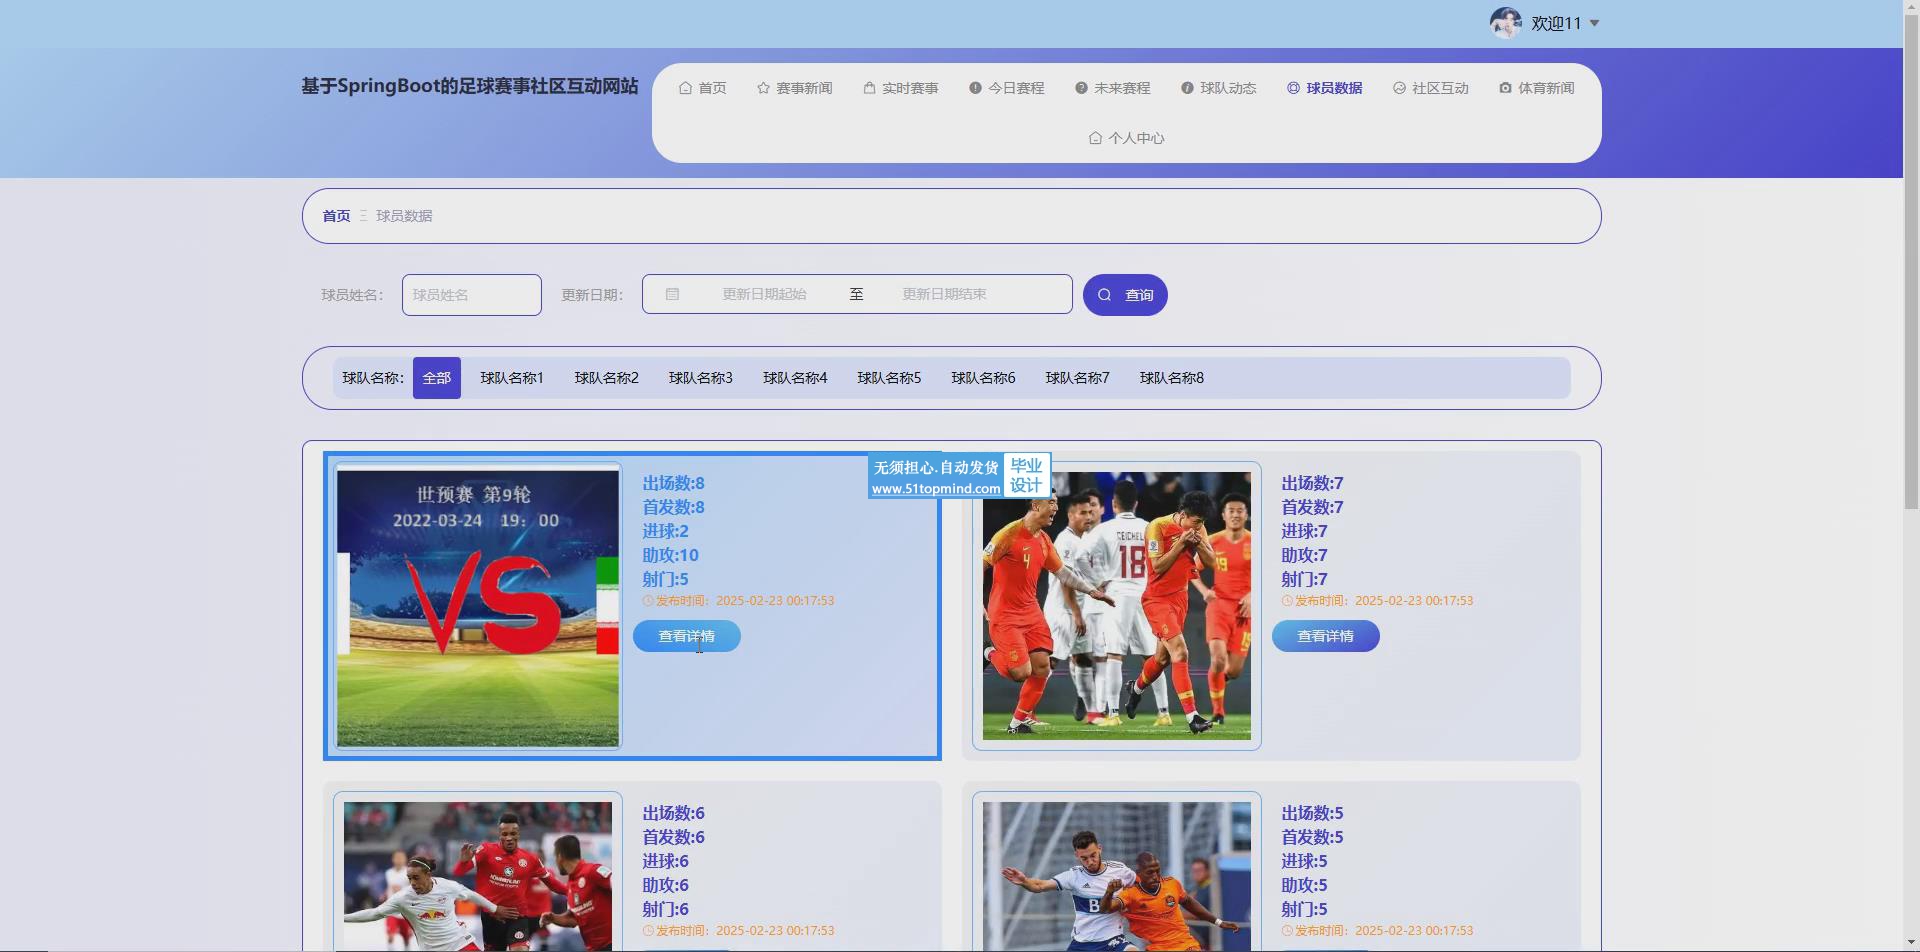The image size is (1920, 952).
Task: Click the bag icon next to 实时赛事
Action: (x=869, y=88)
